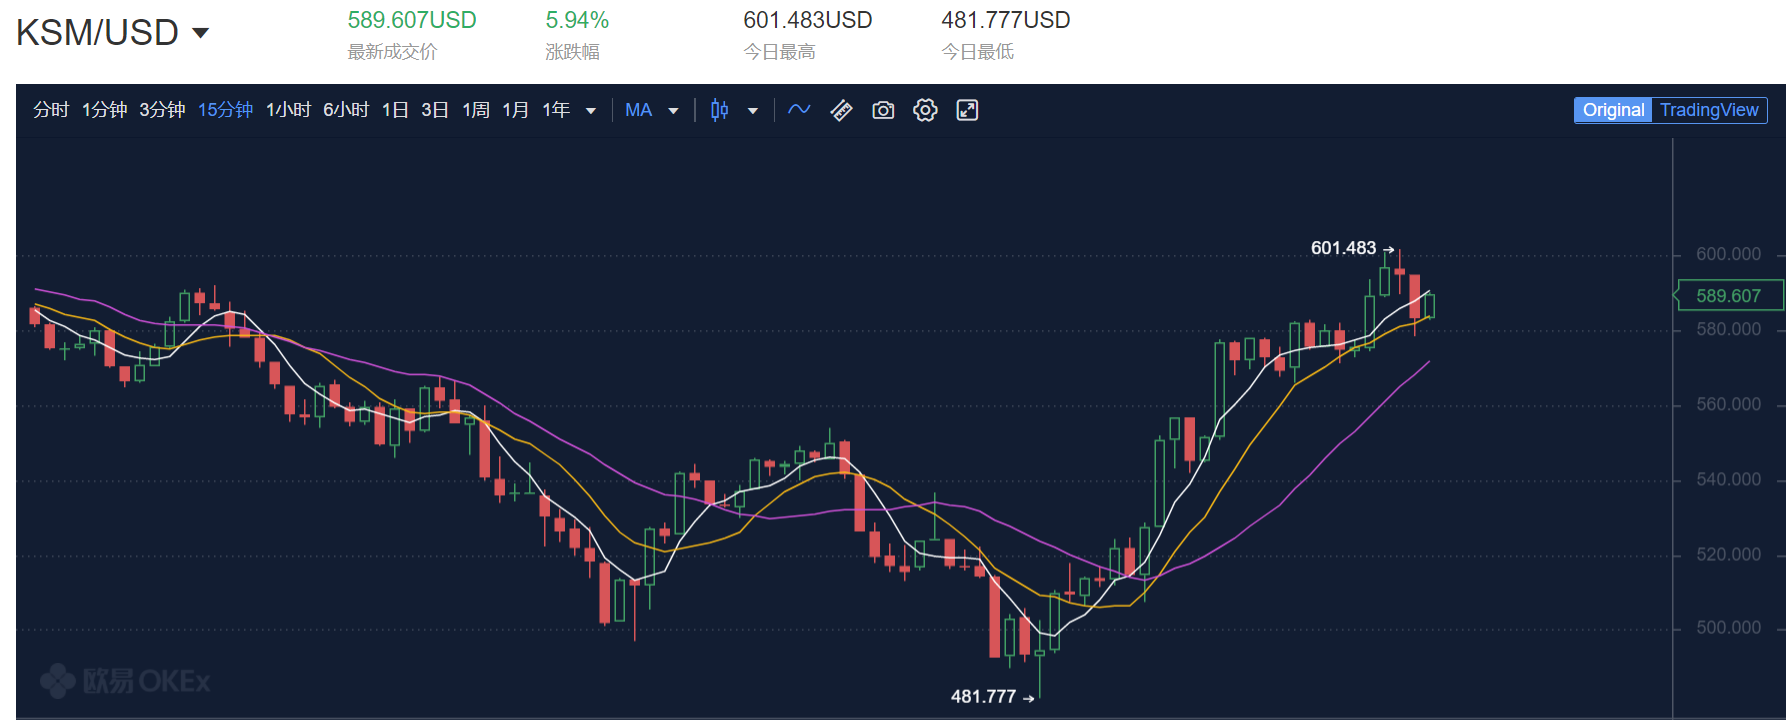The image size is (1788, 720).
Task: Click the 601.483 high price marker
Action: [x=1343, y=248]
